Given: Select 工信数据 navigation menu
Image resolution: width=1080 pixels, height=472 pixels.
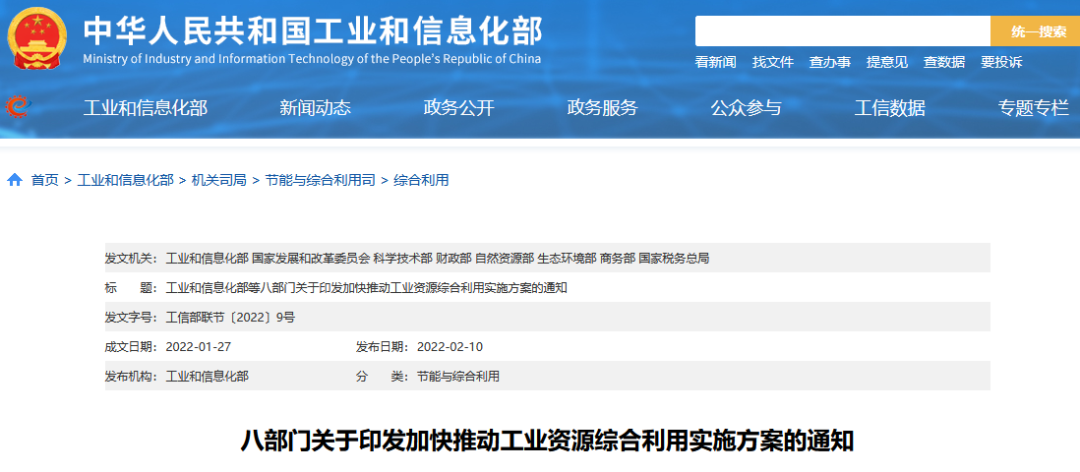Looking at the screenshot, I should coord(890,108).
